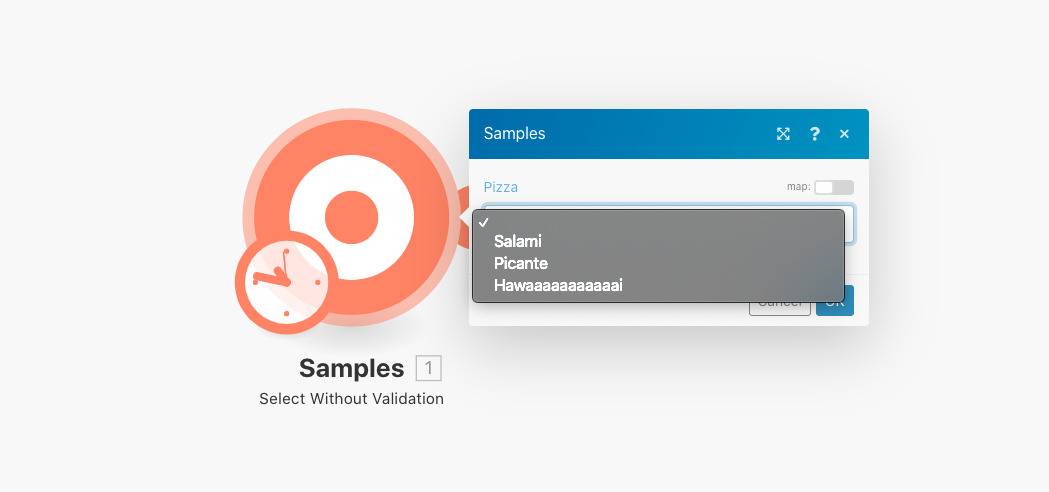The image size is (1049, 492).
Task: Click the Pizza field label
Action: click(x=501, y=187)
